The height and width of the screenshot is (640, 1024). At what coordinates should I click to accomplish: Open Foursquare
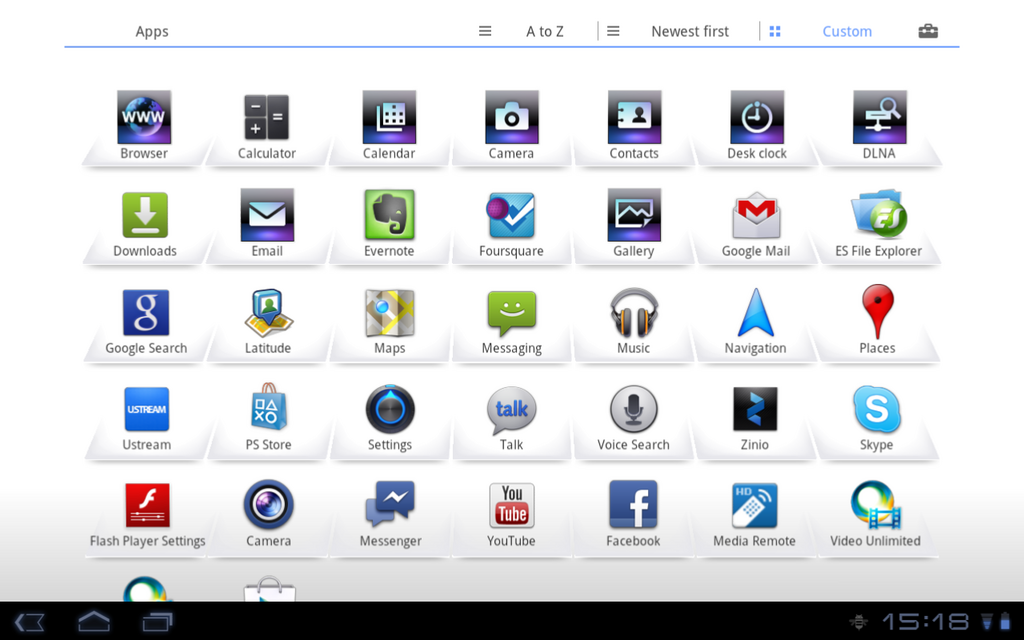(x=511, y=214)
